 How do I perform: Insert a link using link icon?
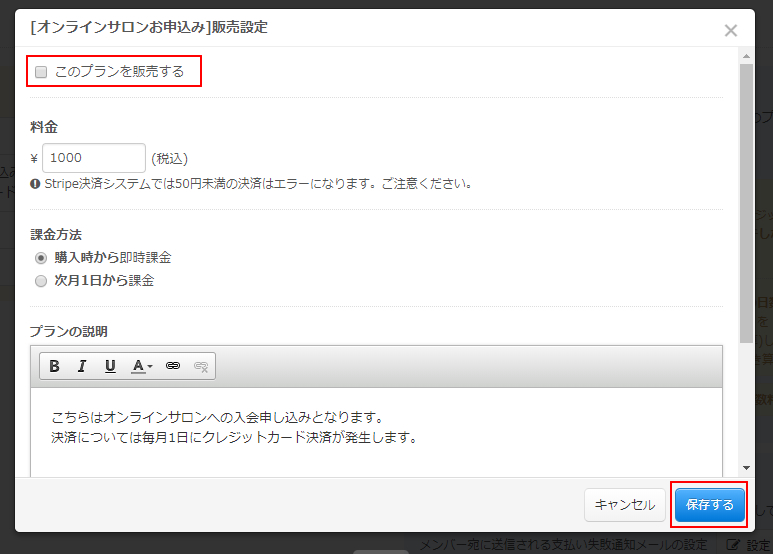[x=173, y=366]
